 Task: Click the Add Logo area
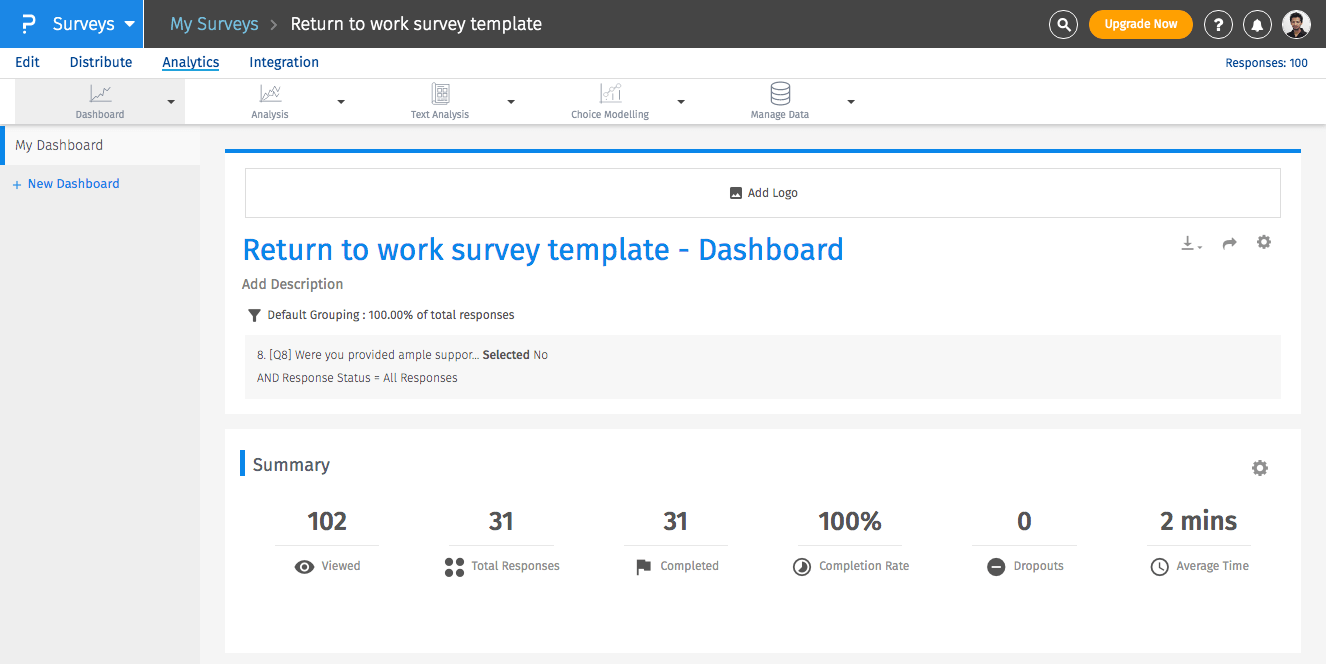click(763, 193)
